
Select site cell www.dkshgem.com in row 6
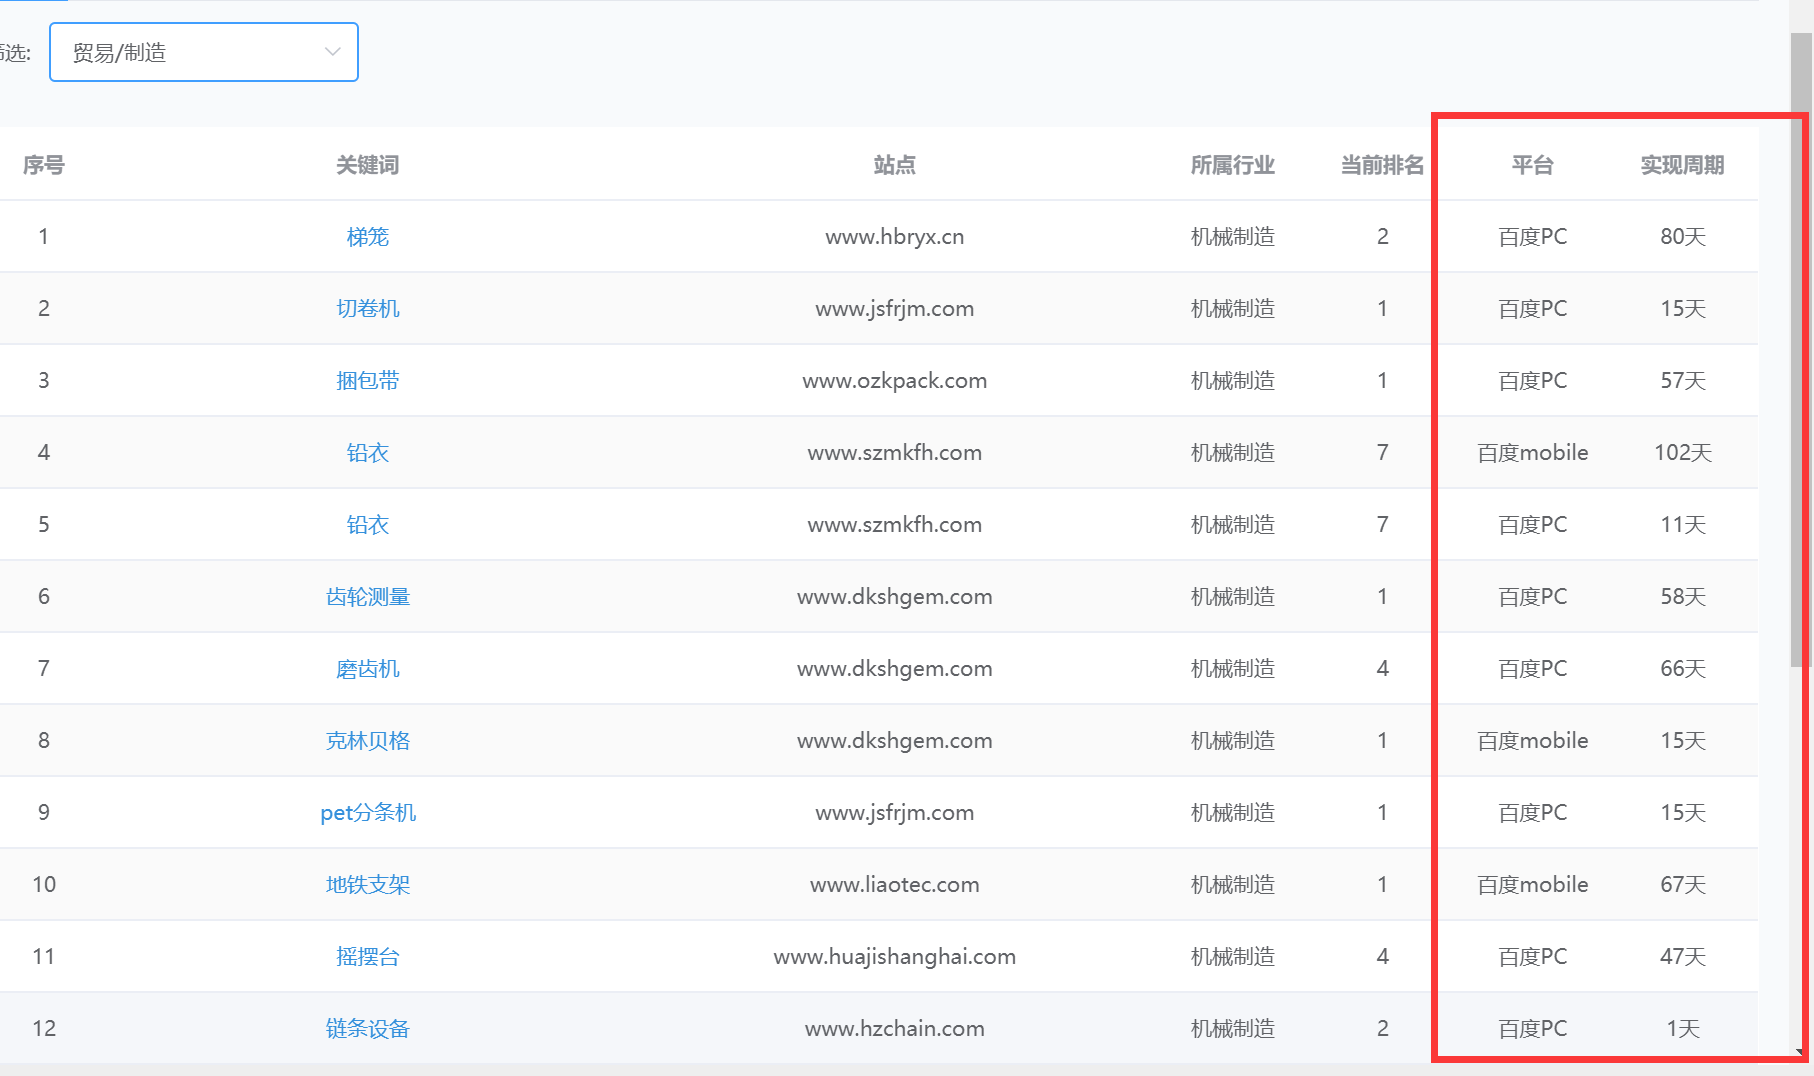(894, 597)
